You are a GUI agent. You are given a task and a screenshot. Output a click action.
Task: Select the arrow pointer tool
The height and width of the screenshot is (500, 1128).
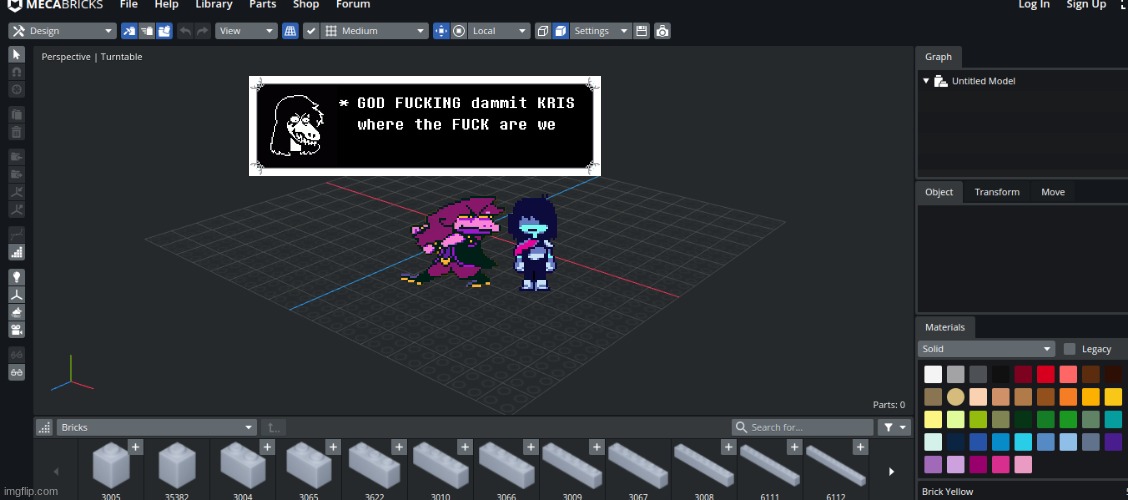click(17, 55)
